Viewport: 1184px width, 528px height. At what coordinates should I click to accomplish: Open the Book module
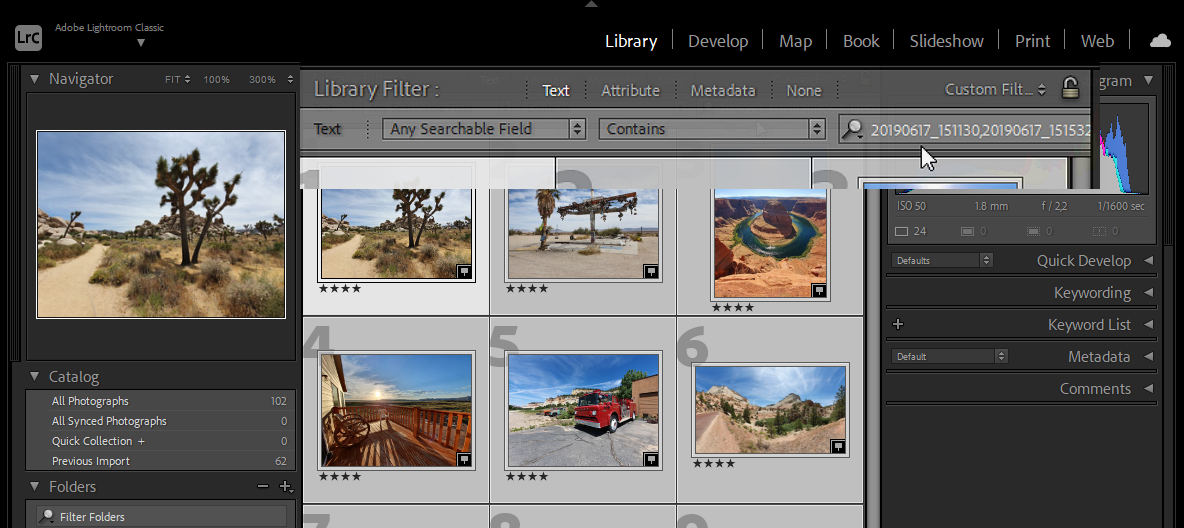861,41
